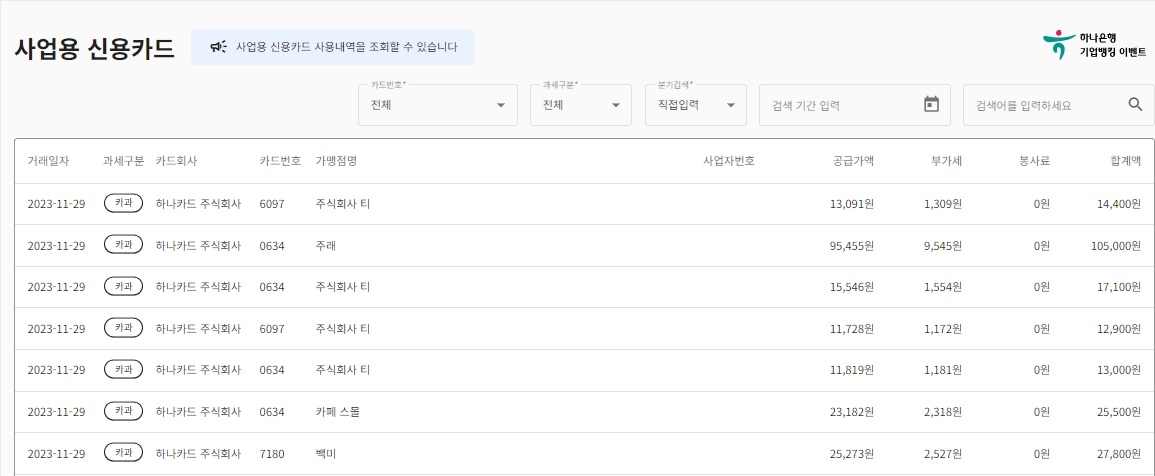Viewport: 1155px width, 476px height.
Task: Click the 가맹점명 column header
Action: pos(336,161)
